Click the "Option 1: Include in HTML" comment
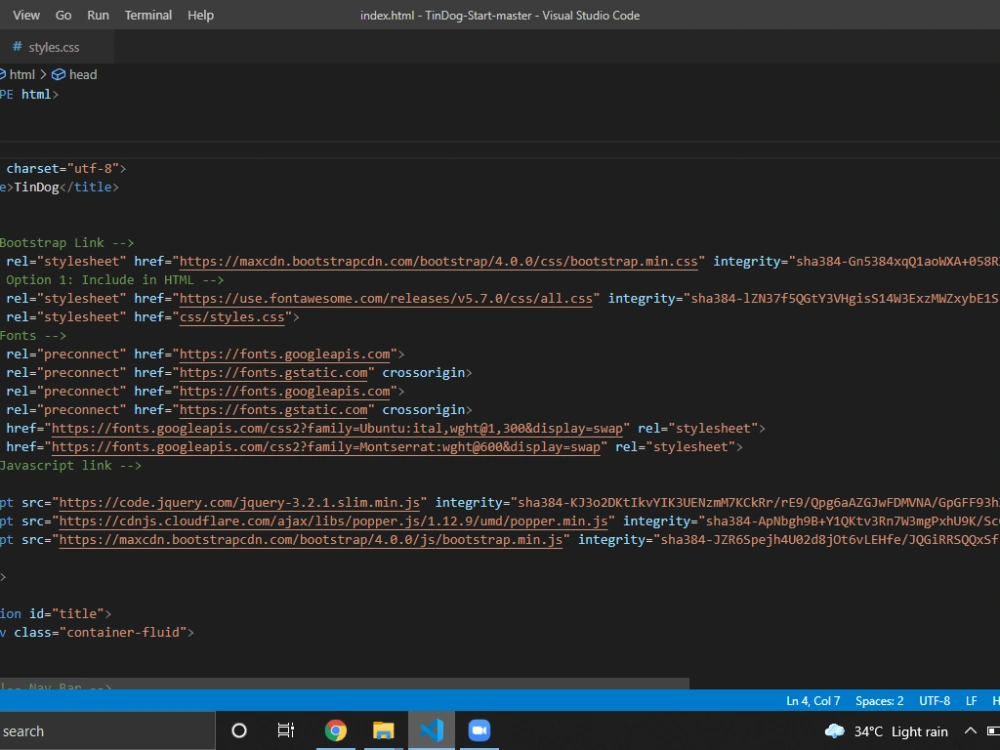1000x750 pixels. (x=115, y=280)
